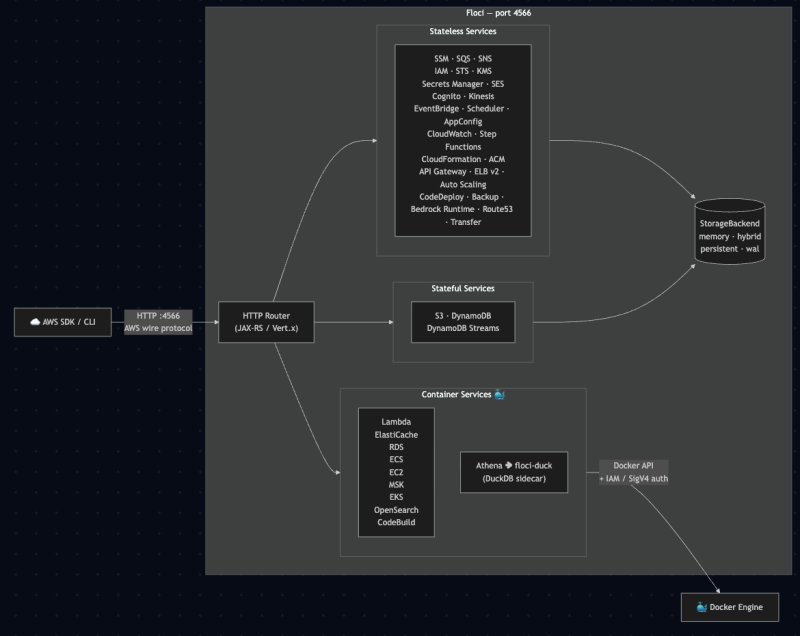
Task: Click the 'memory · hybrid' storage text
Action: (730, 236)
